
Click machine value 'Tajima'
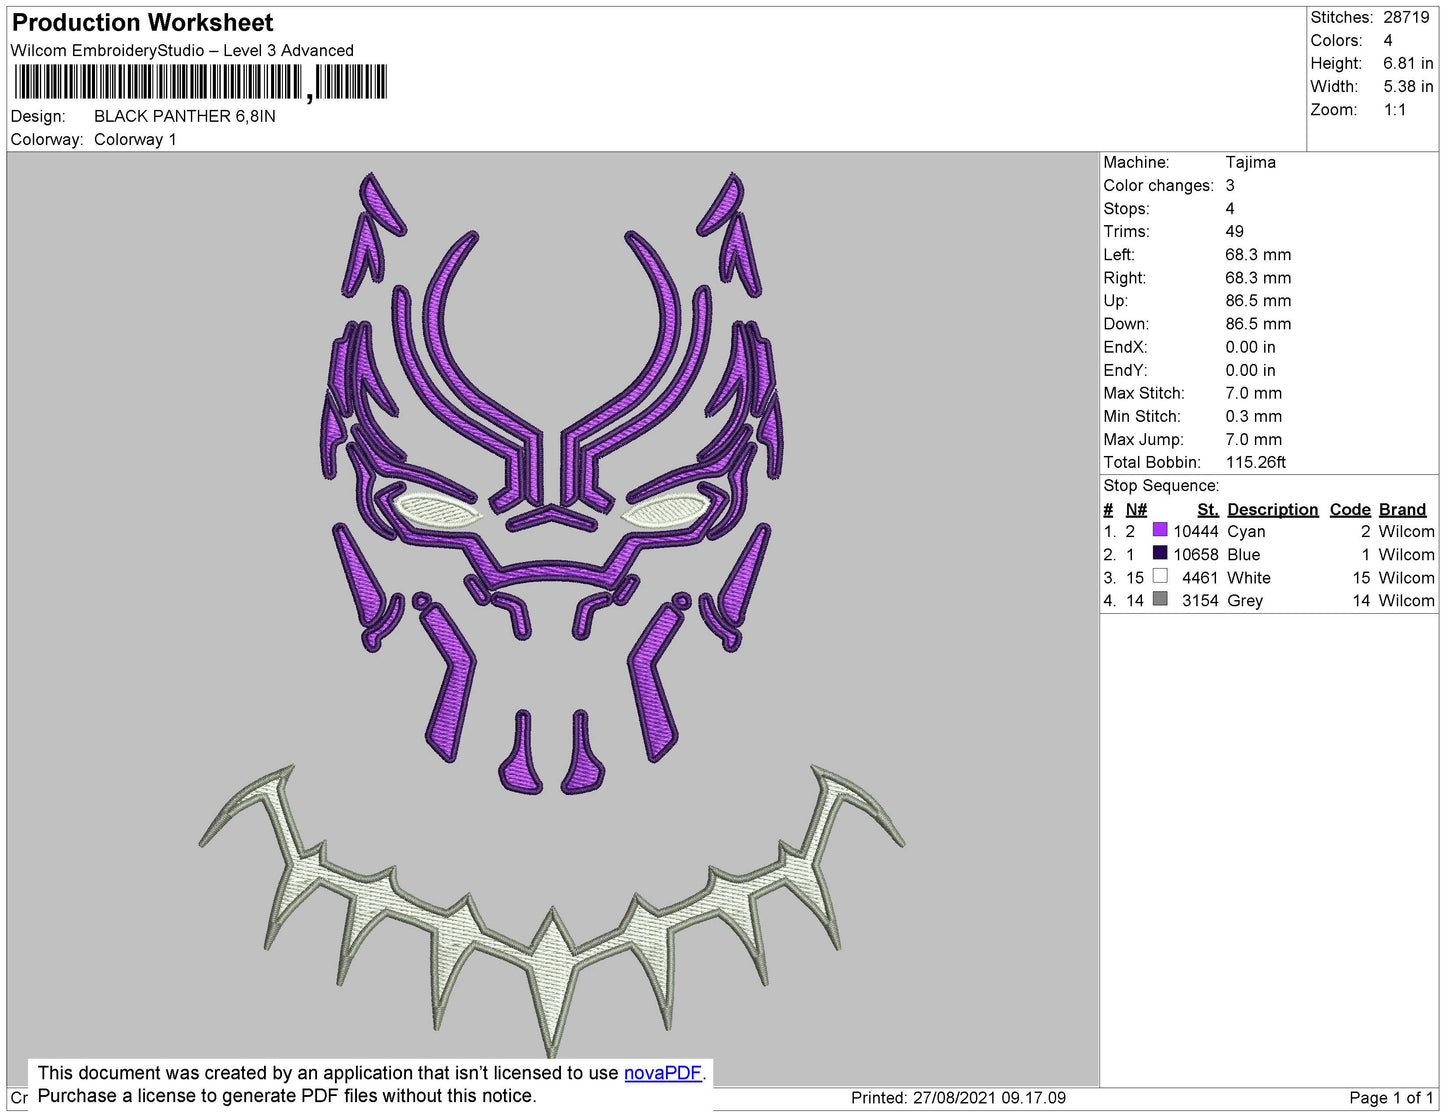(x=1250, y=162)
